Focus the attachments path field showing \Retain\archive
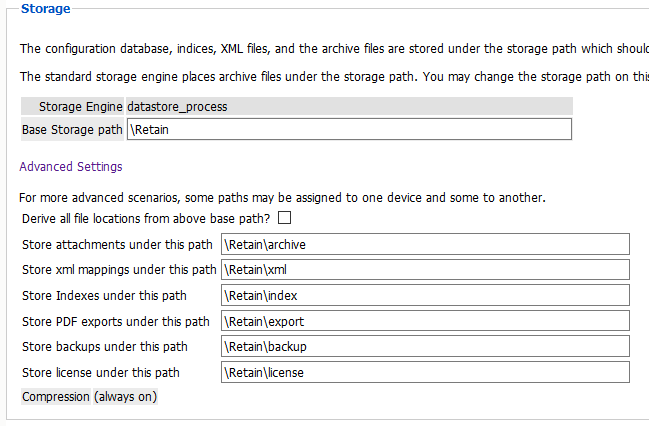The height and width of the screenshot is (426, 649). coord(425,244)
